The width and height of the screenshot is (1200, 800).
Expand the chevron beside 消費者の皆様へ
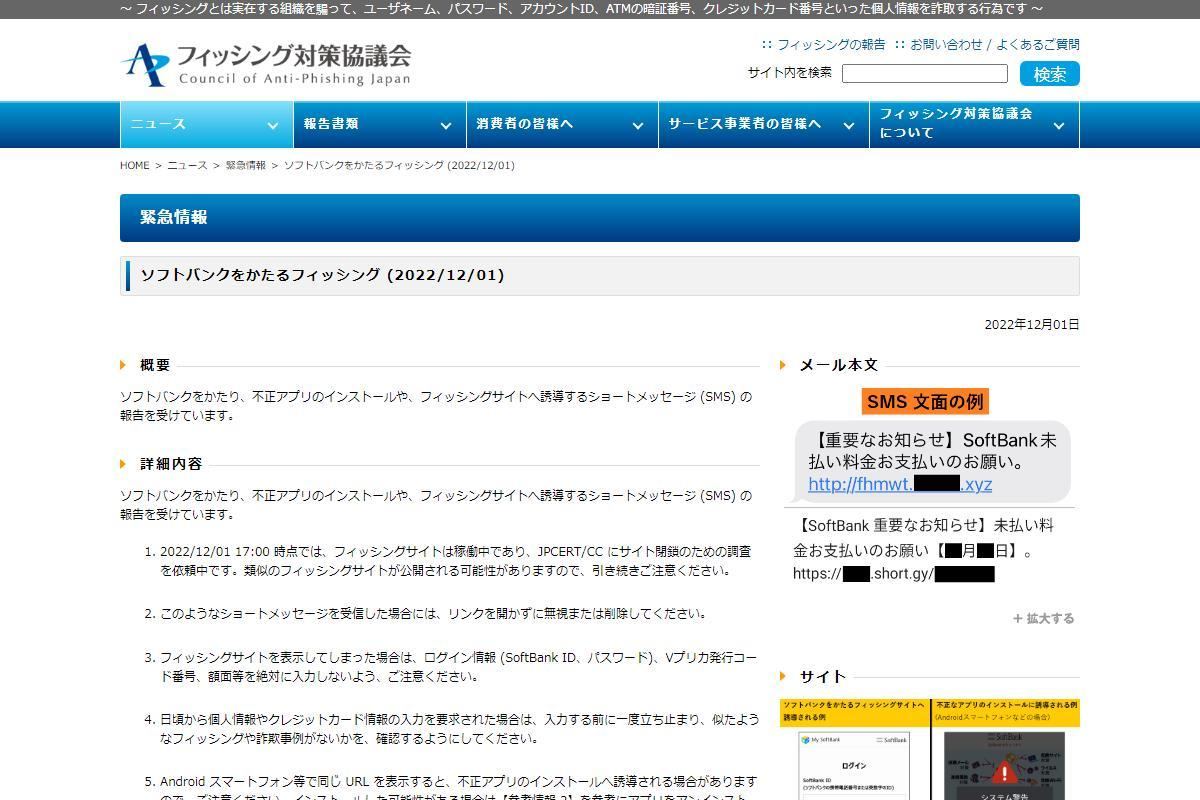638,125
